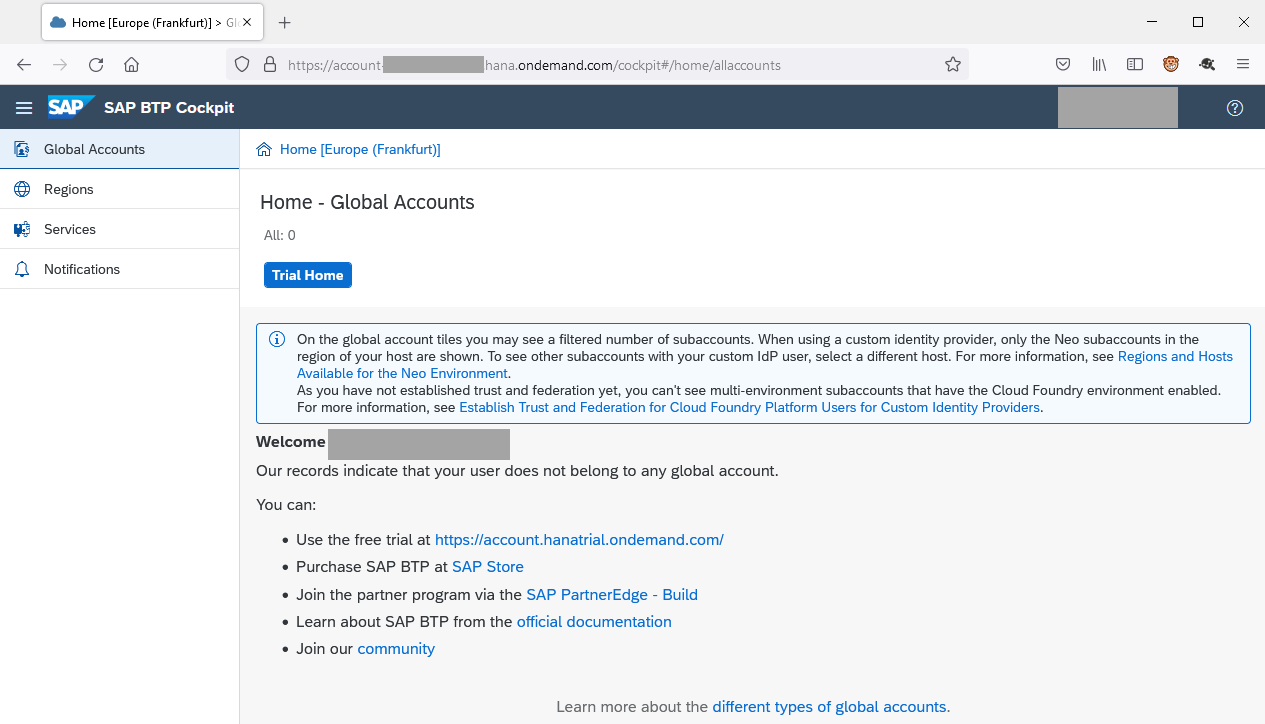Click the dark extension icon beside the monkey

[1207, 64]
